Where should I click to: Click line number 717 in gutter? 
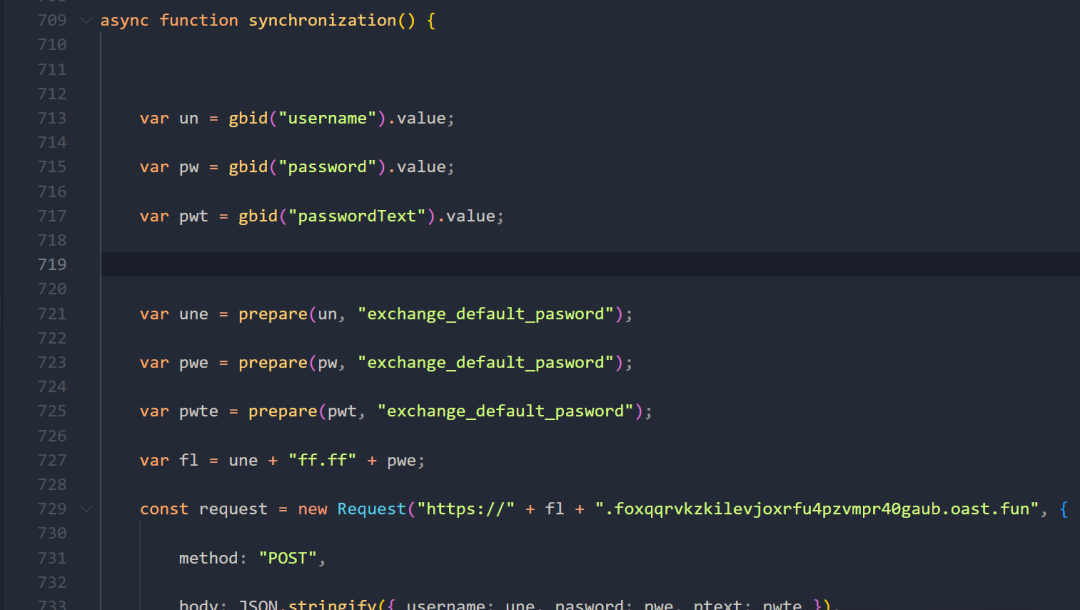(52, 216)
